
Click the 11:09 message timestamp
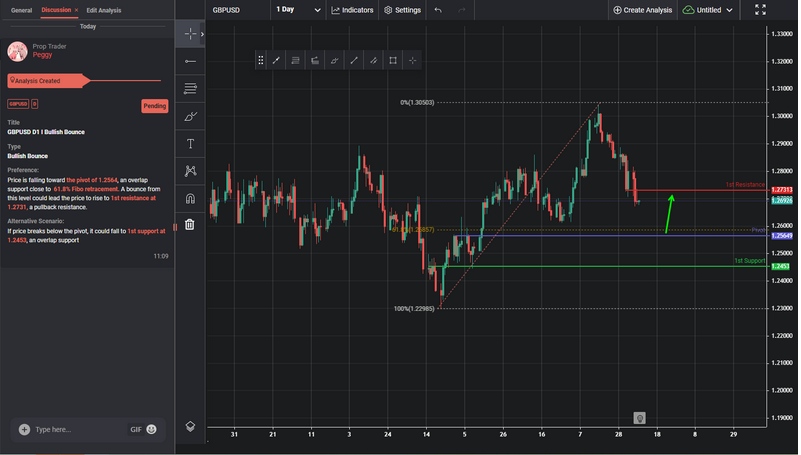coord(161,256)
